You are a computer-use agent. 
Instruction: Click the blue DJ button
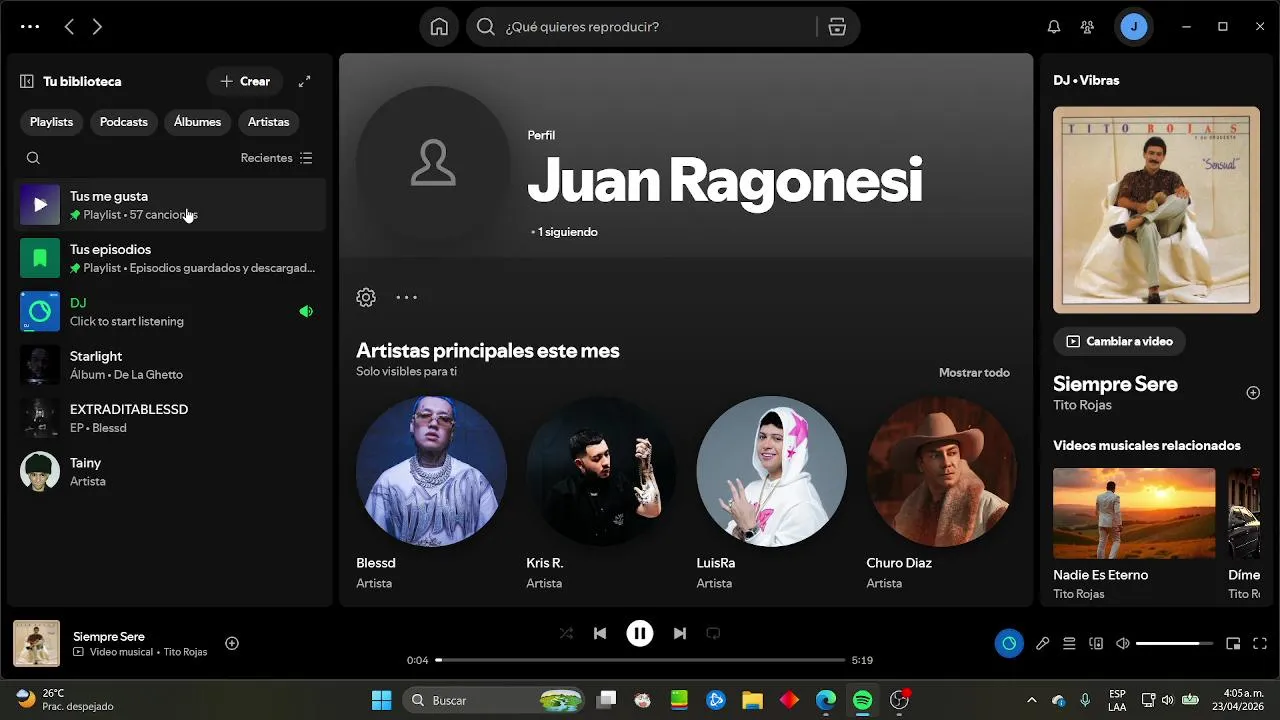point(1009,643)
